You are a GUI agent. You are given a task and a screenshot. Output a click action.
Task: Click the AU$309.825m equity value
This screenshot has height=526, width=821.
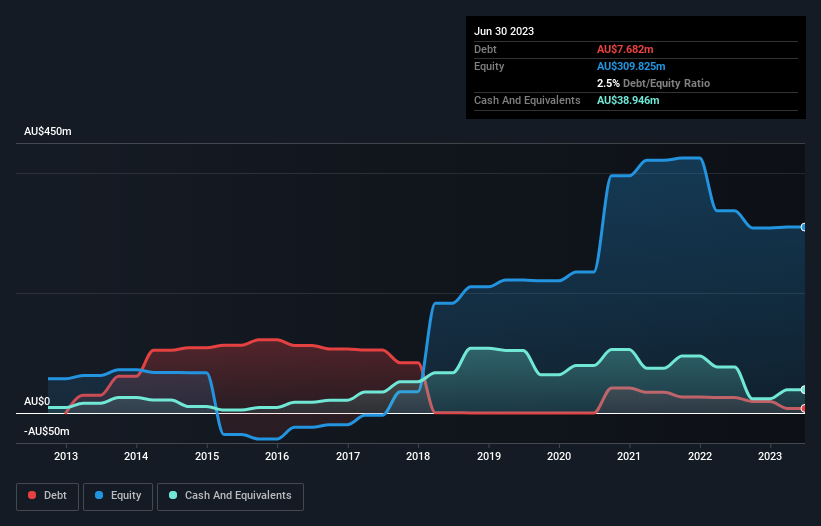click(631, 66)
